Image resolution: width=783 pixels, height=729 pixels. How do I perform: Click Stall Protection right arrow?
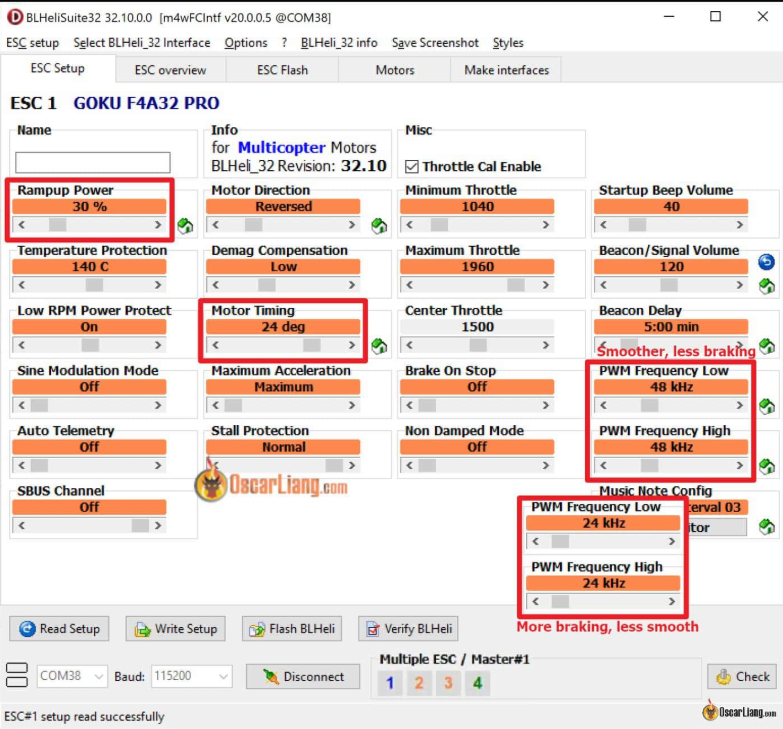(352, 465)
